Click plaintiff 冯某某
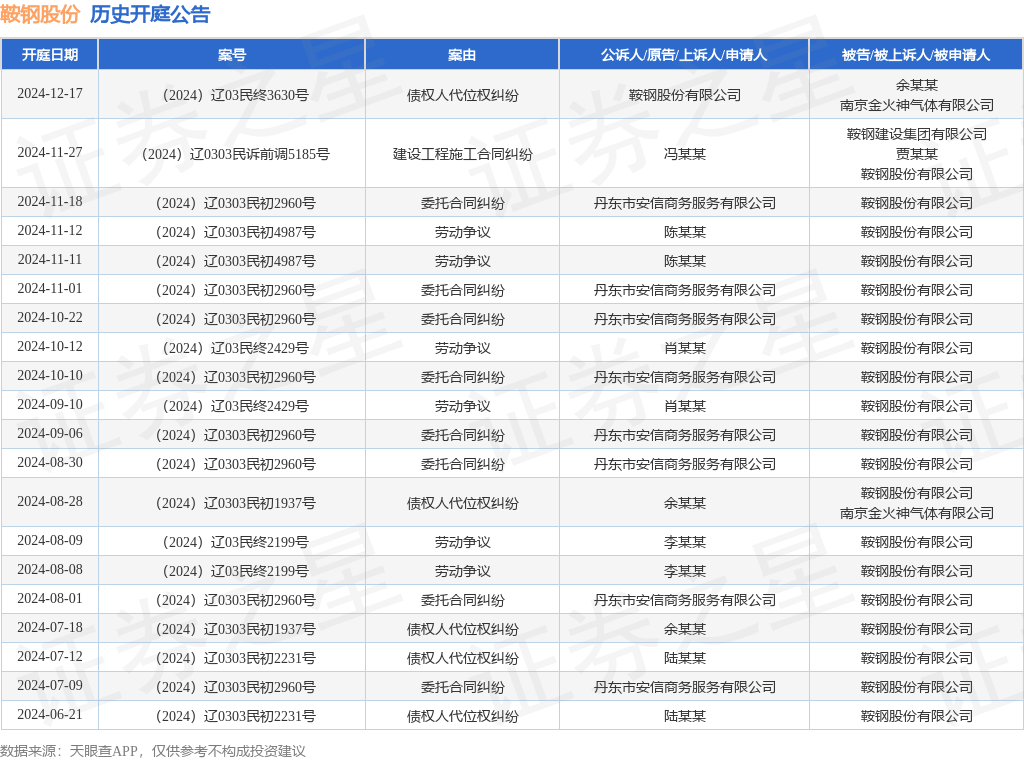This screenshot has width=1024, height=760. 684,154
